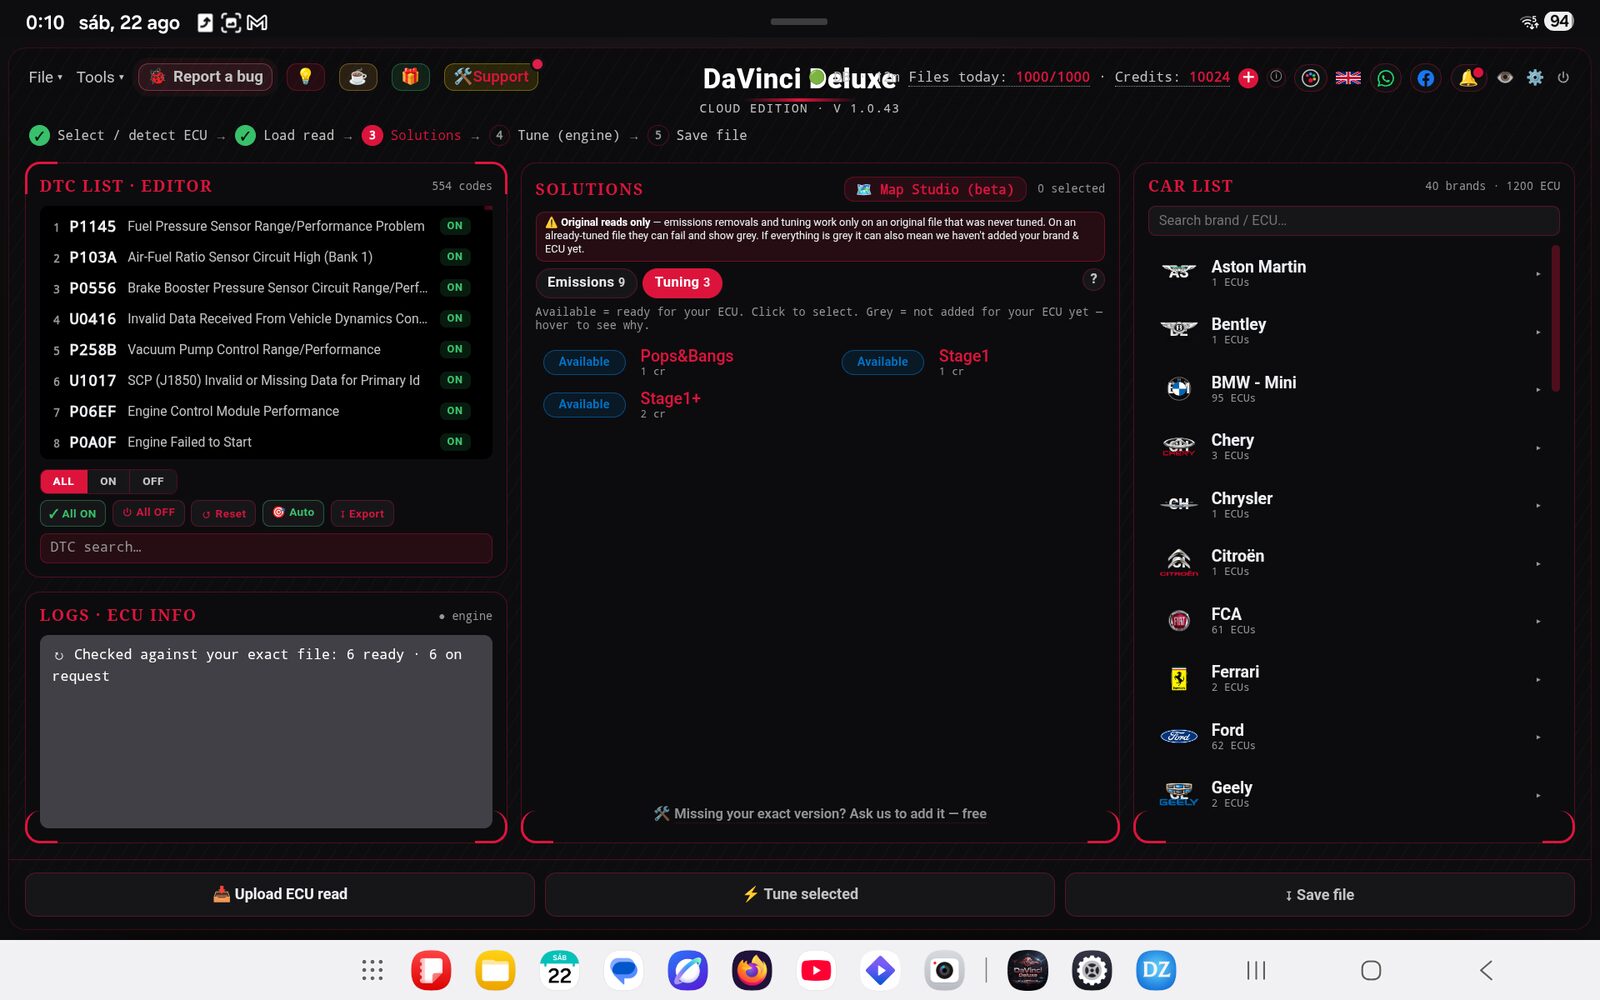Open the color palette theme icon

click(x=1311, y=78)
